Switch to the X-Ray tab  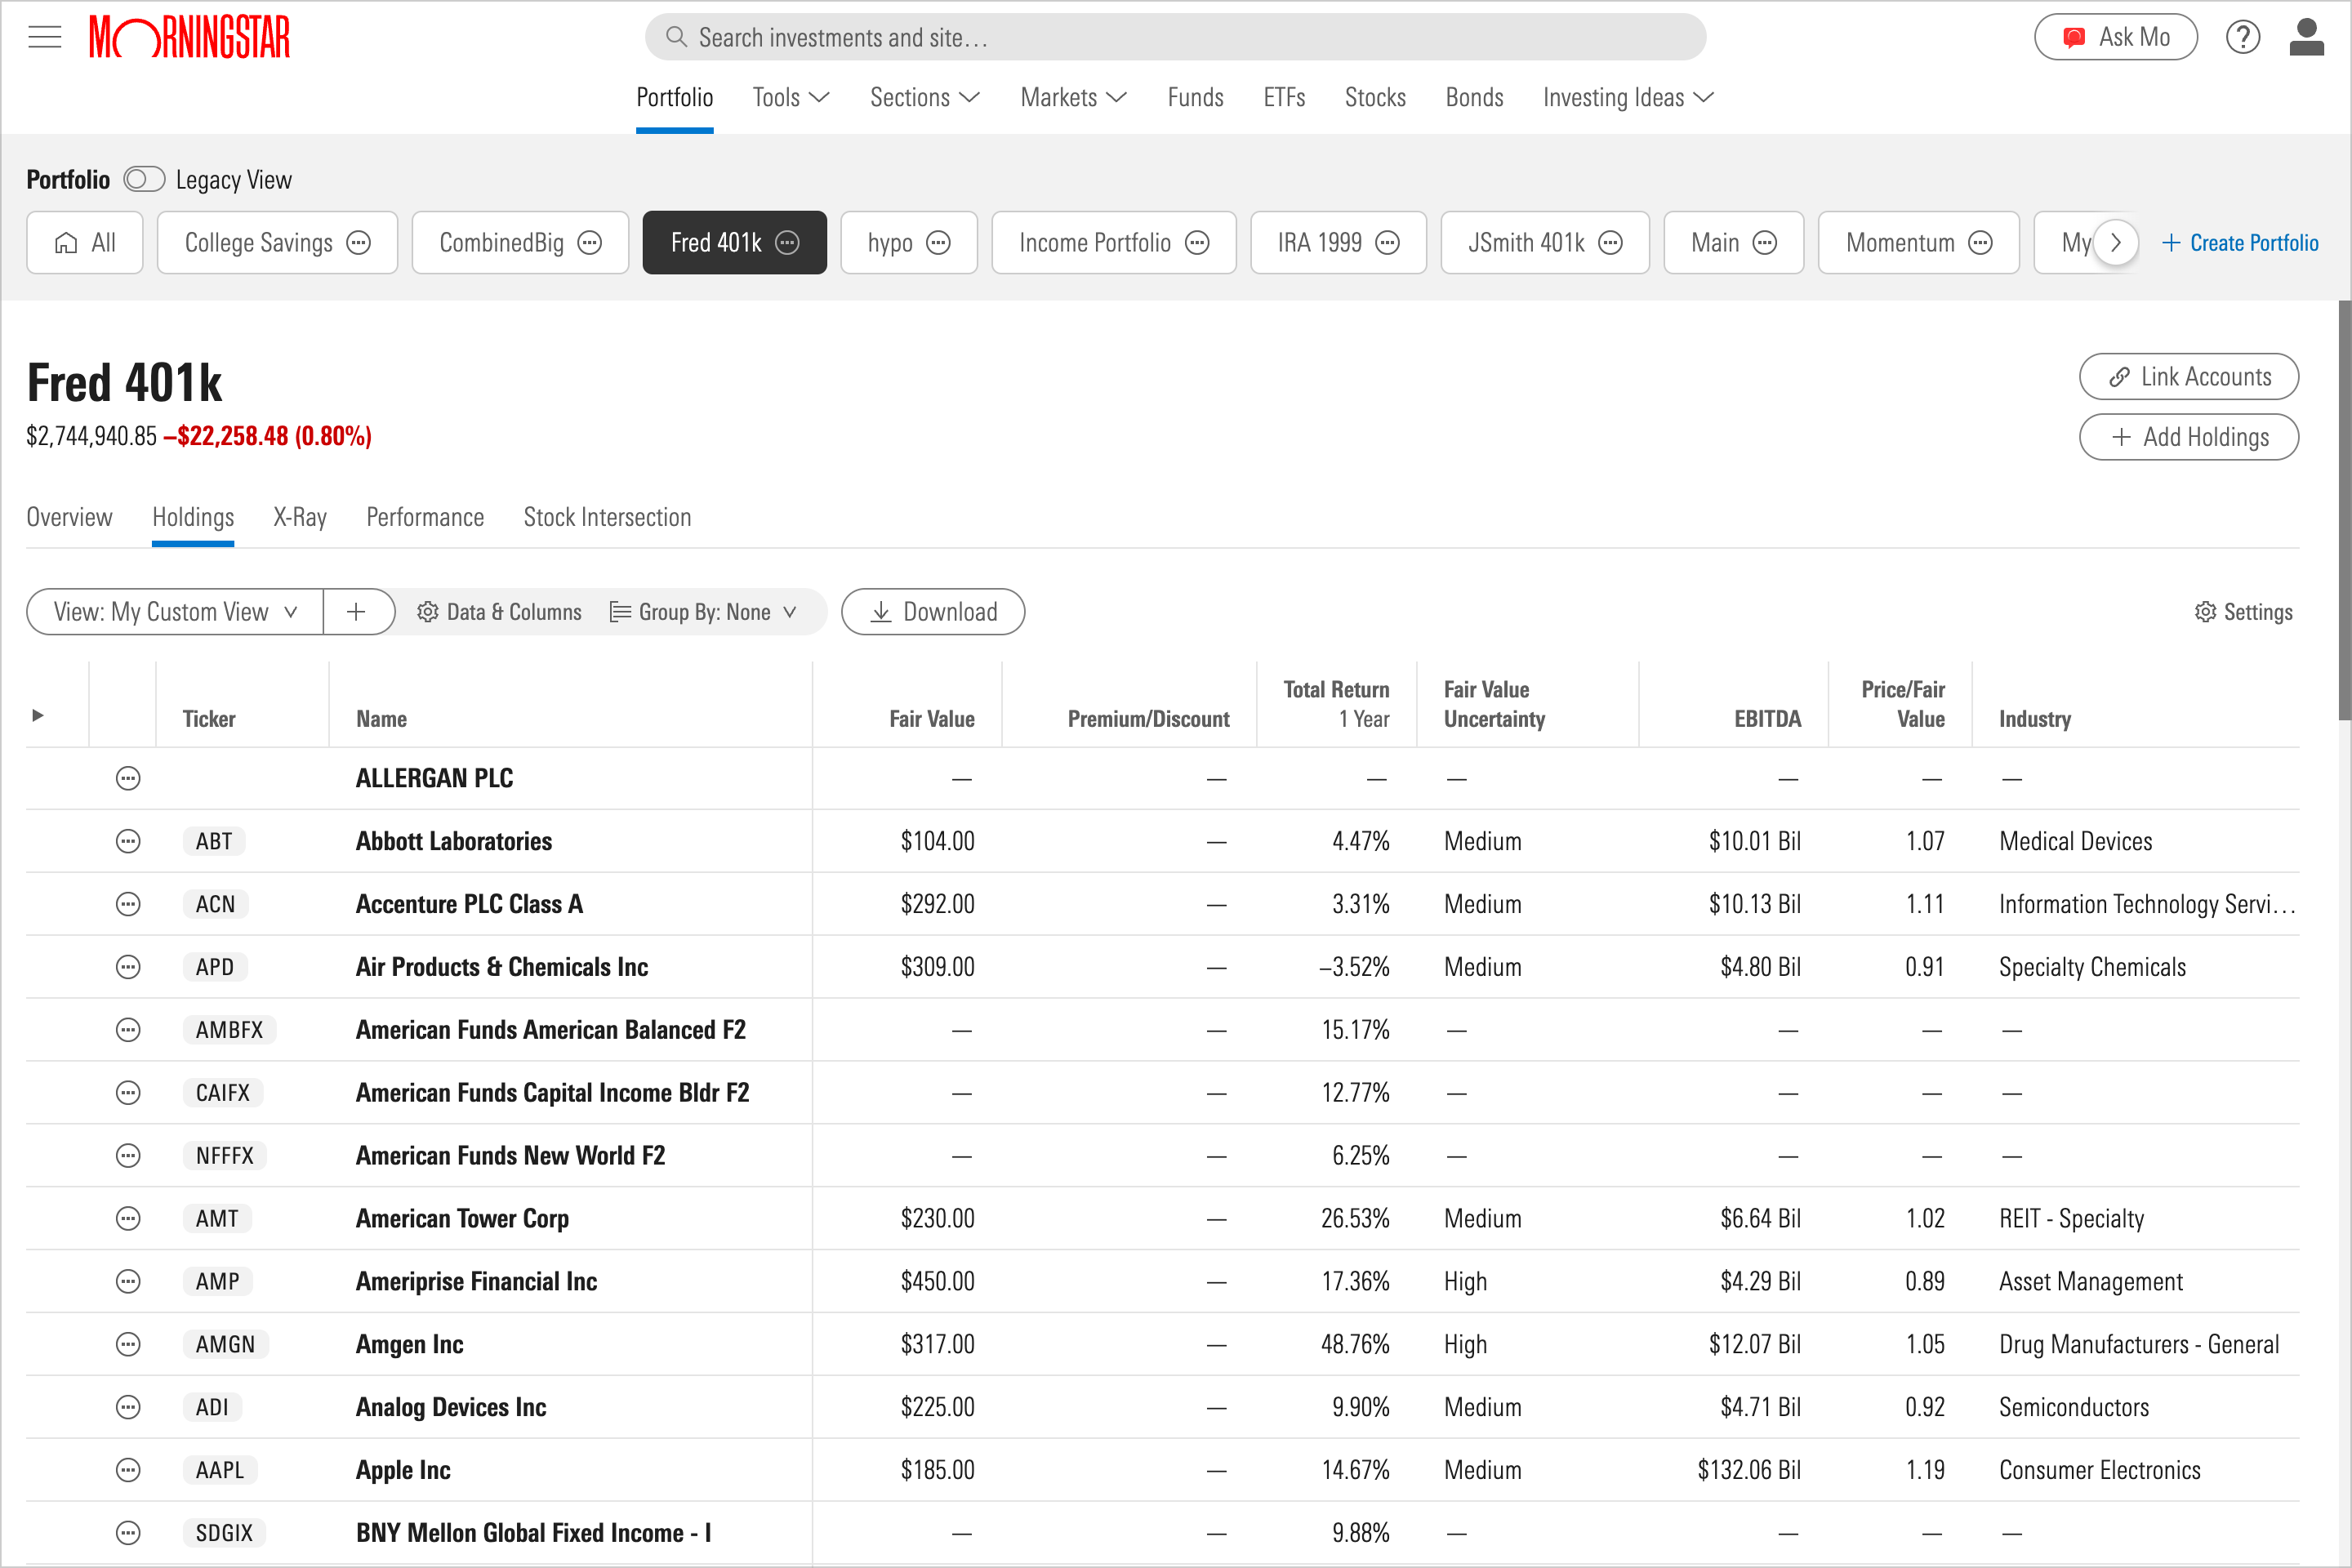coord(300,518)
